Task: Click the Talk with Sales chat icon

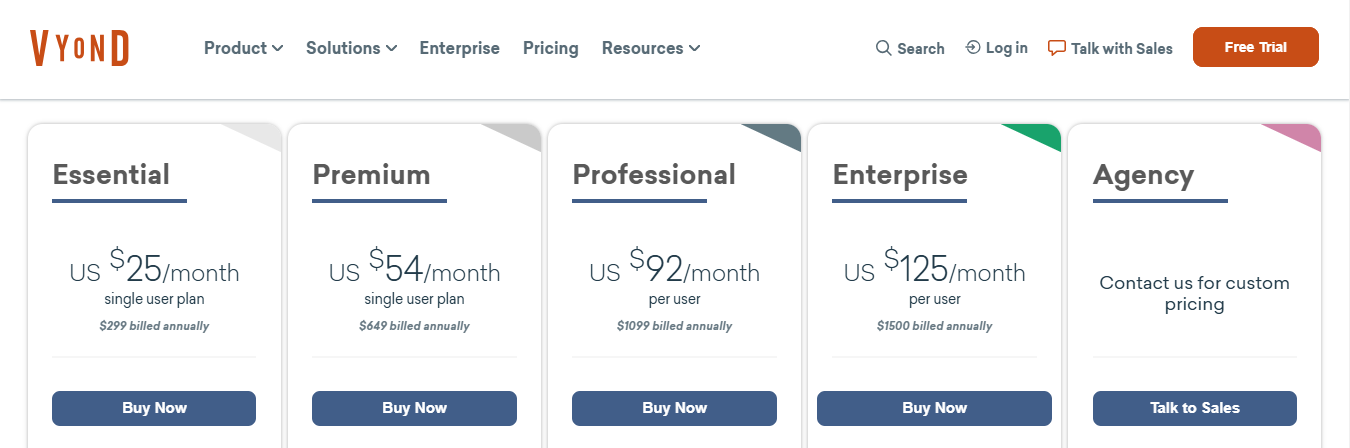Action: coord(1057,48)
